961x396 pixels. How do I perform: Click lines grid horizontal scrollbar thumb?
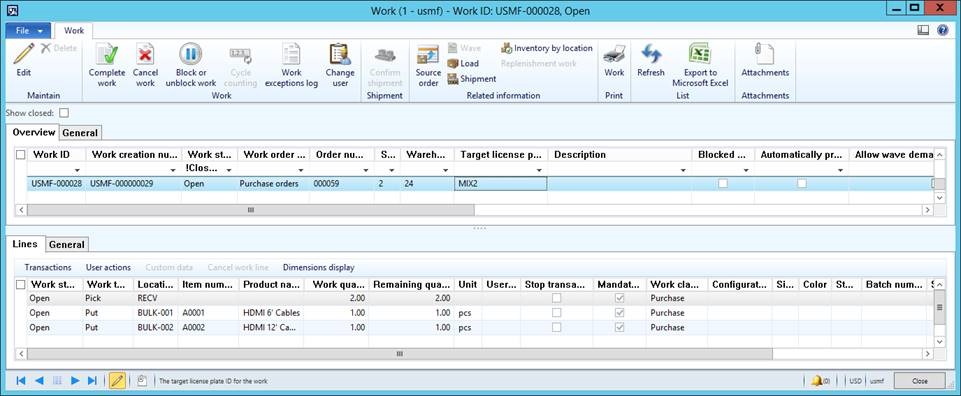pos(400,354)
